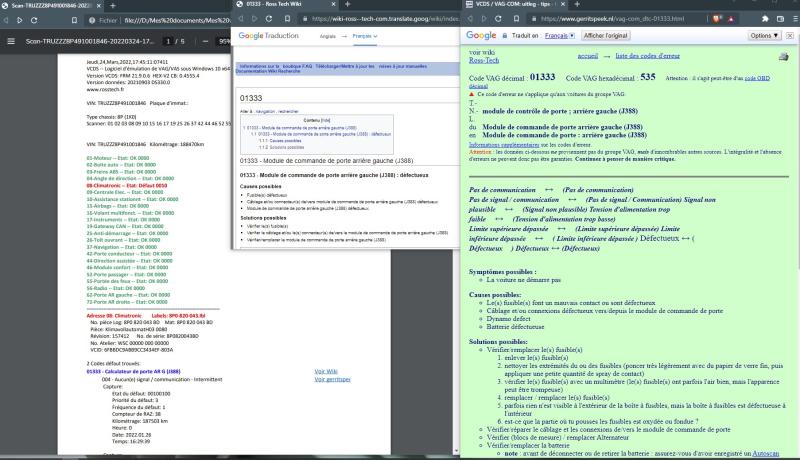Image resolution: width=800 pixels, height=460 pixels.
Task: Reload the Ross Tech Wiki page
Action: (x=269, y=18)
